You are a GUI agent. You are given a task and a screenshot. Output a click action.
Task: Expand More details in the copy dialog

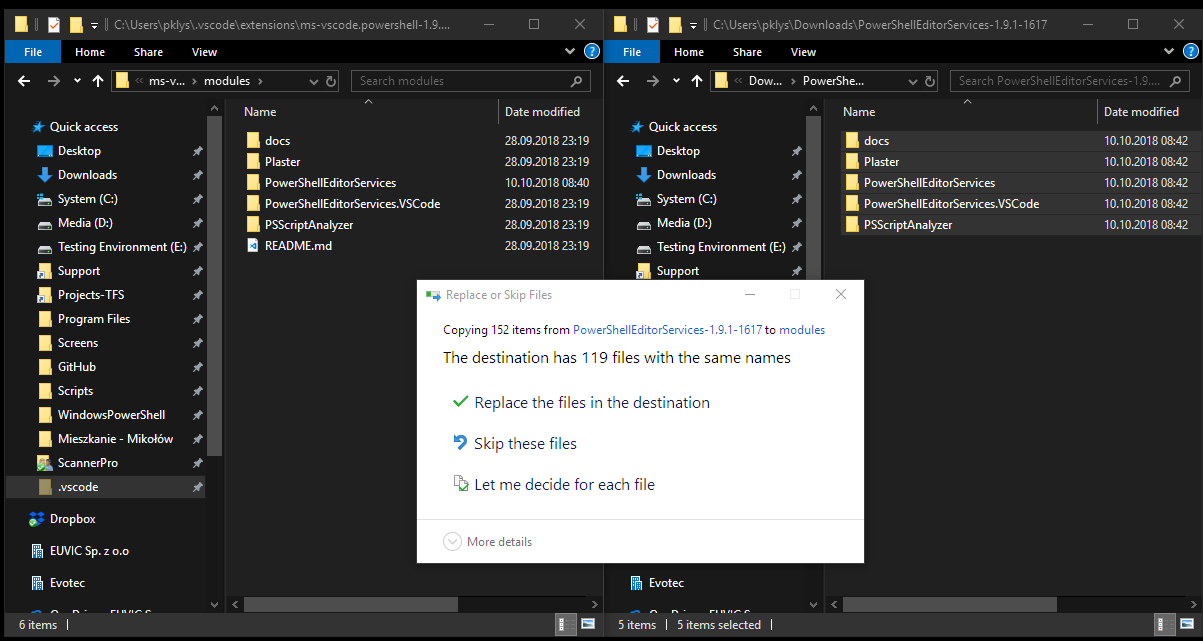(x=488, y=541)
